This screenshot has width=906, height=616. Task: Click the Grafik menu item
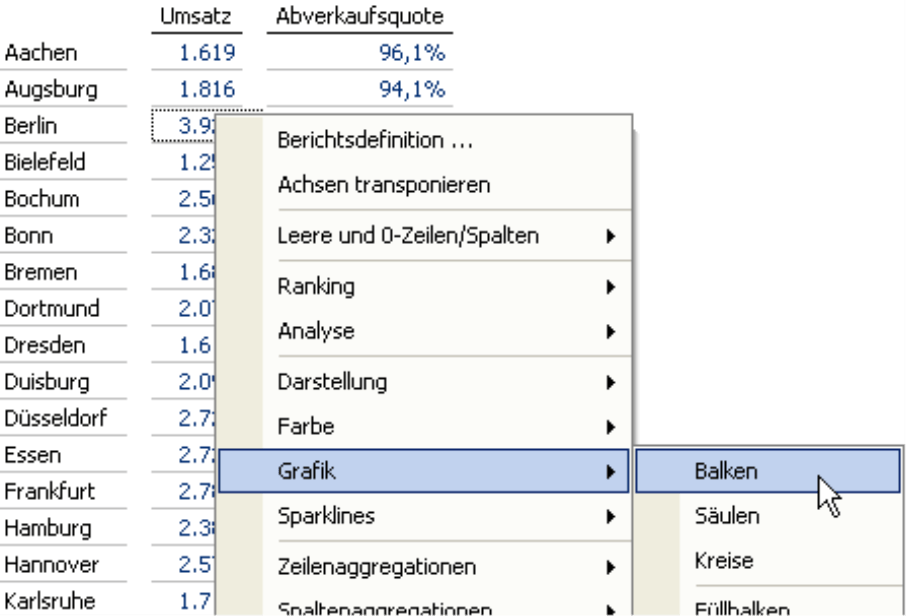pos(303,470)
